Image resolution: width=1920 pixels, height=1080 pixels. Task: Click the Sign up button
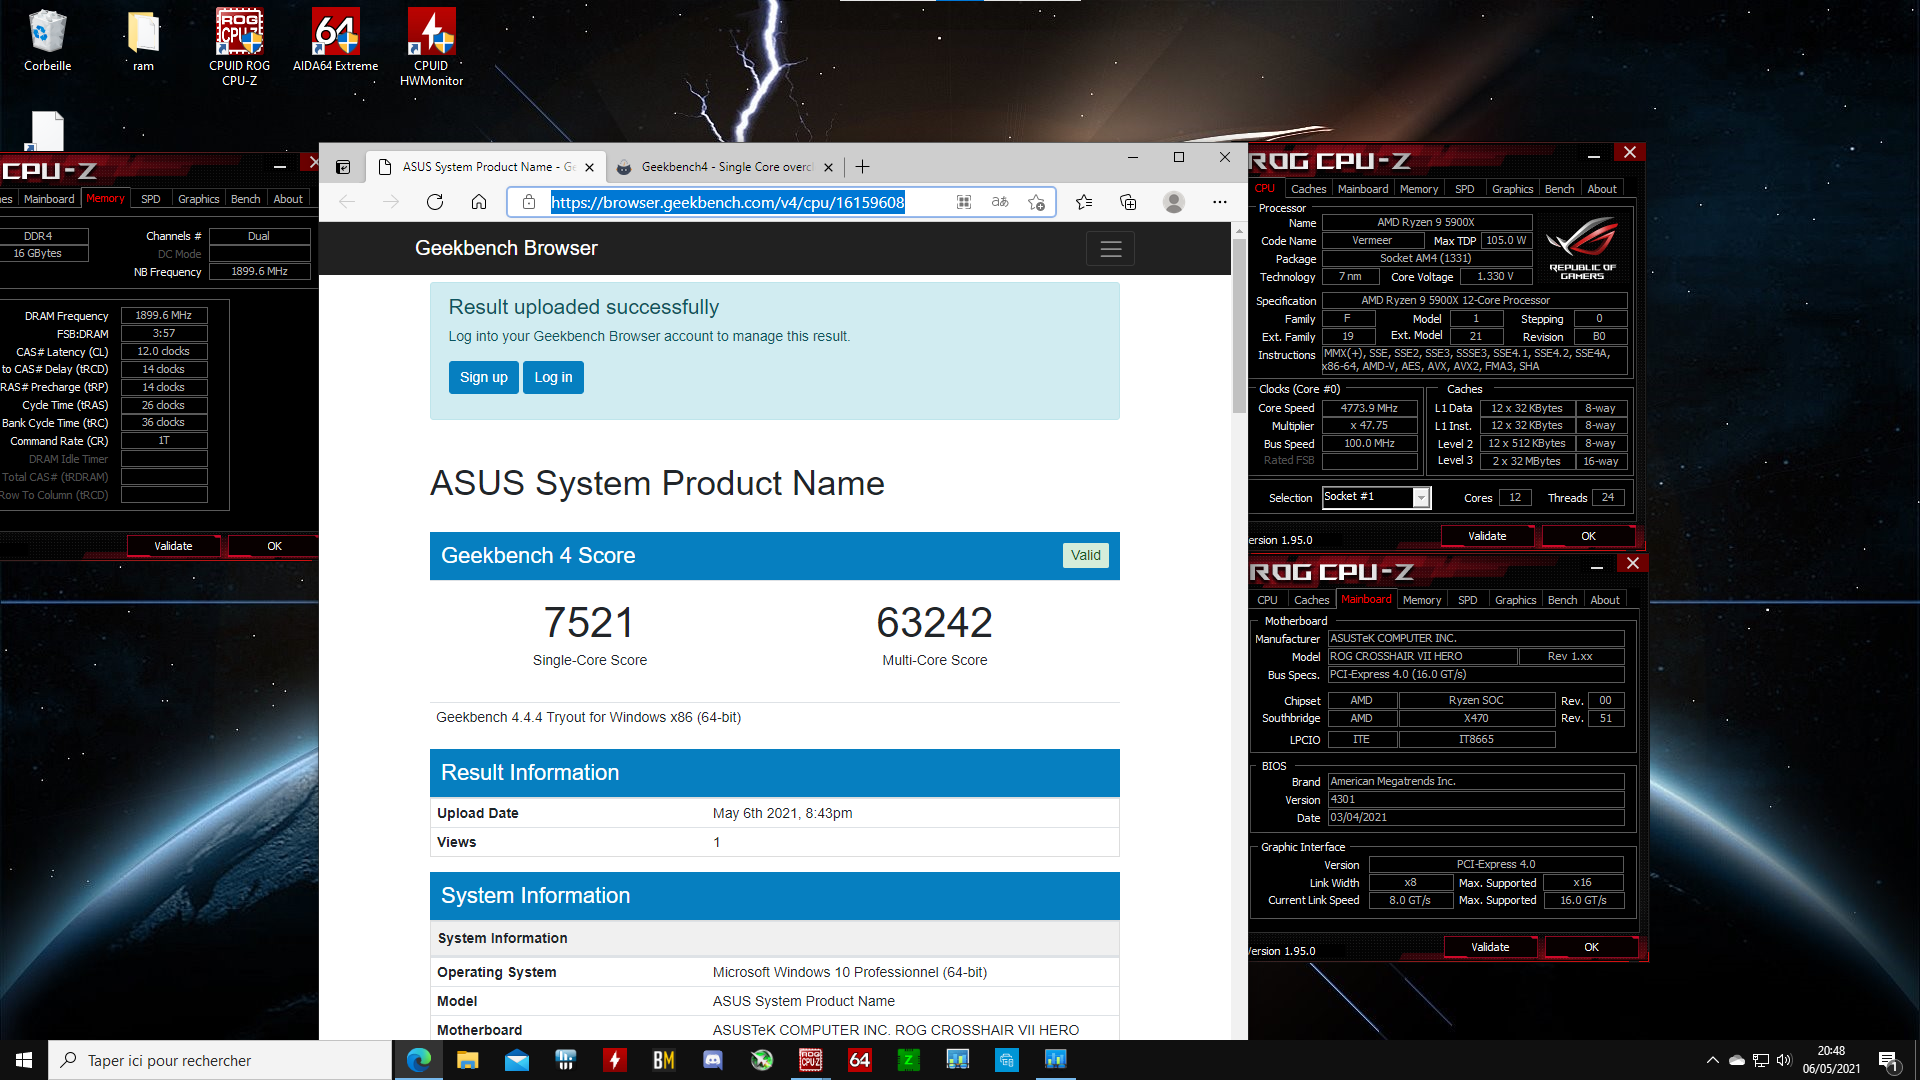coord(484,377)
